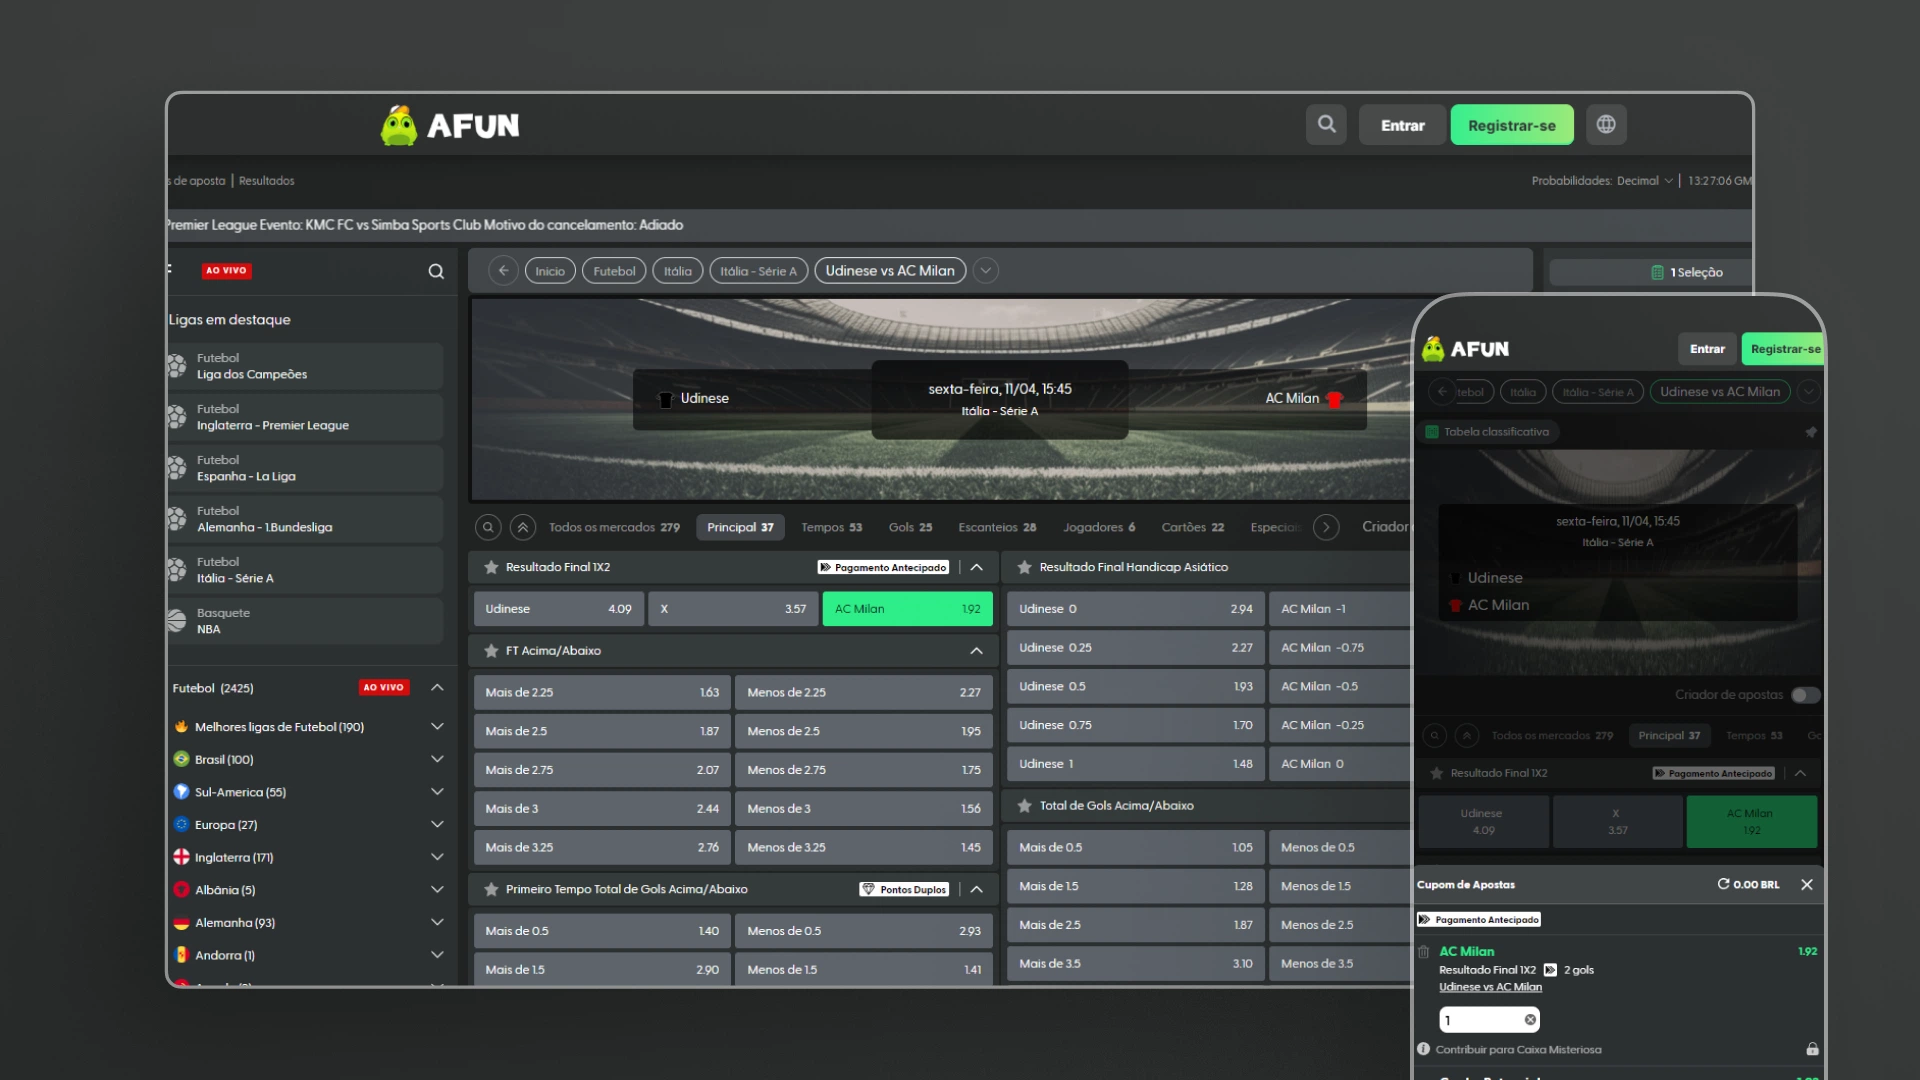The width and height of the screenshot is (1920, 1080).
Task: Click the pin icon on Tabela classificativa bar
Action: pos(1810,432)
